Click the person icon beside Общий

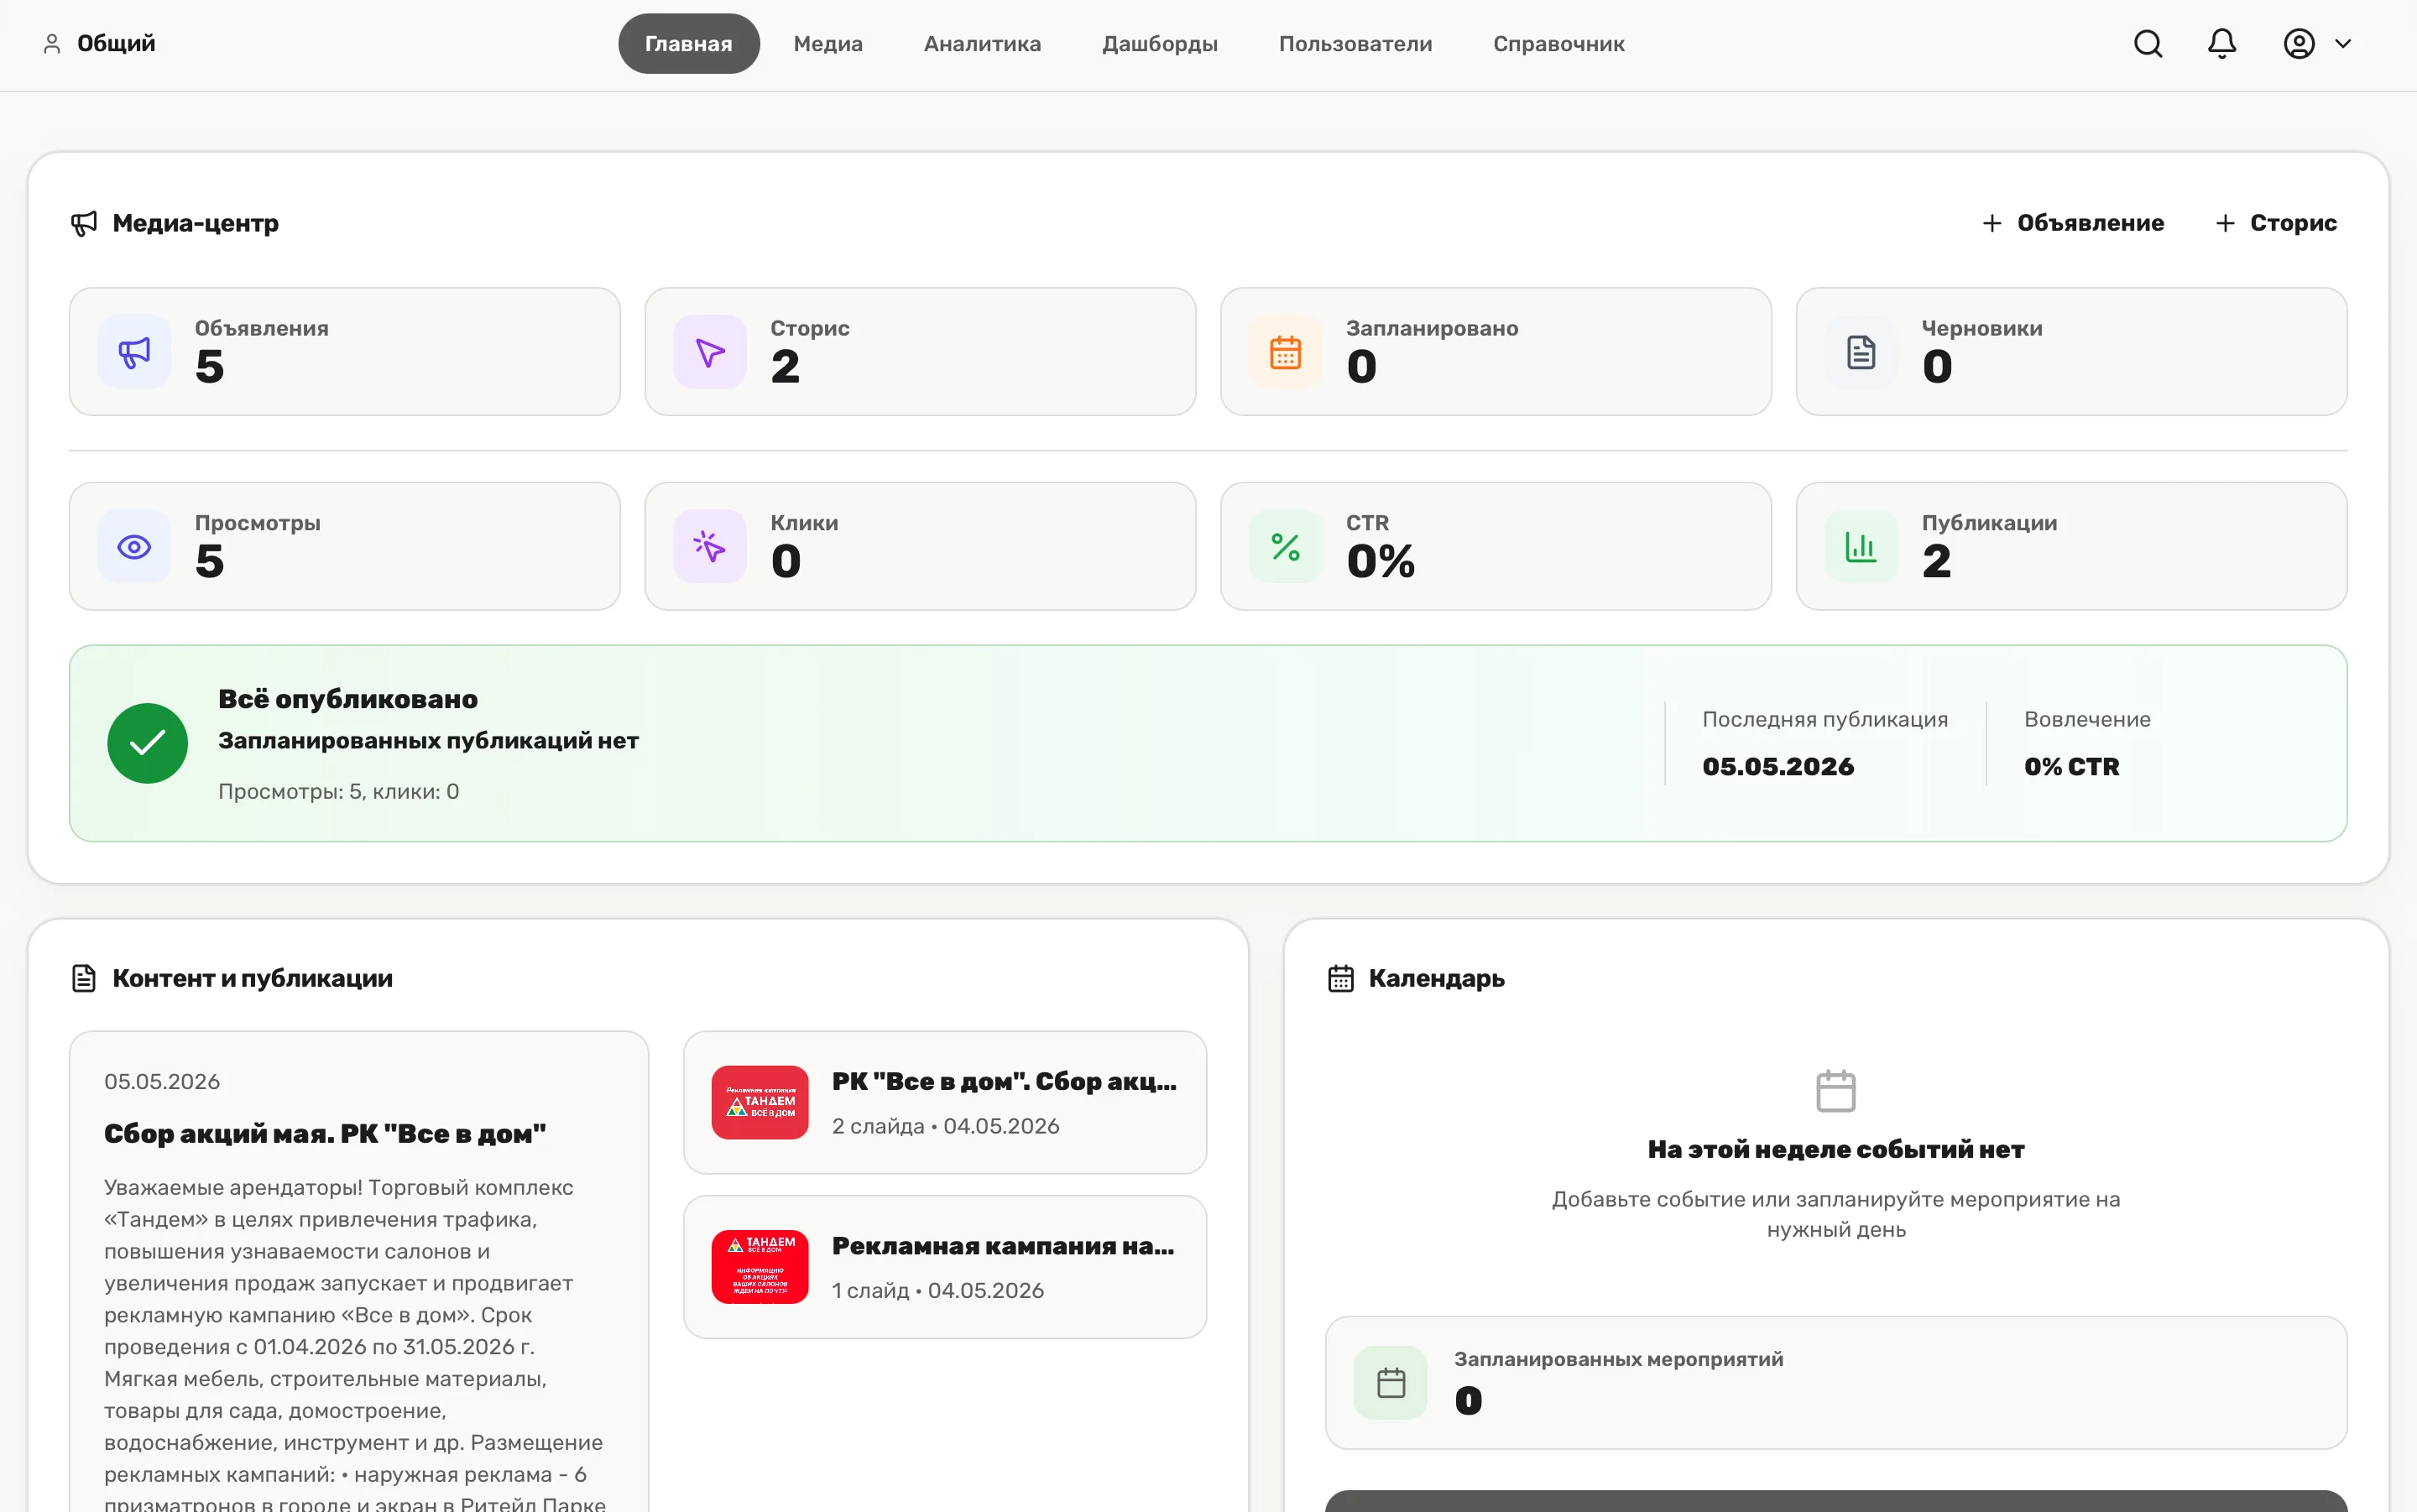tap(52, 44)
